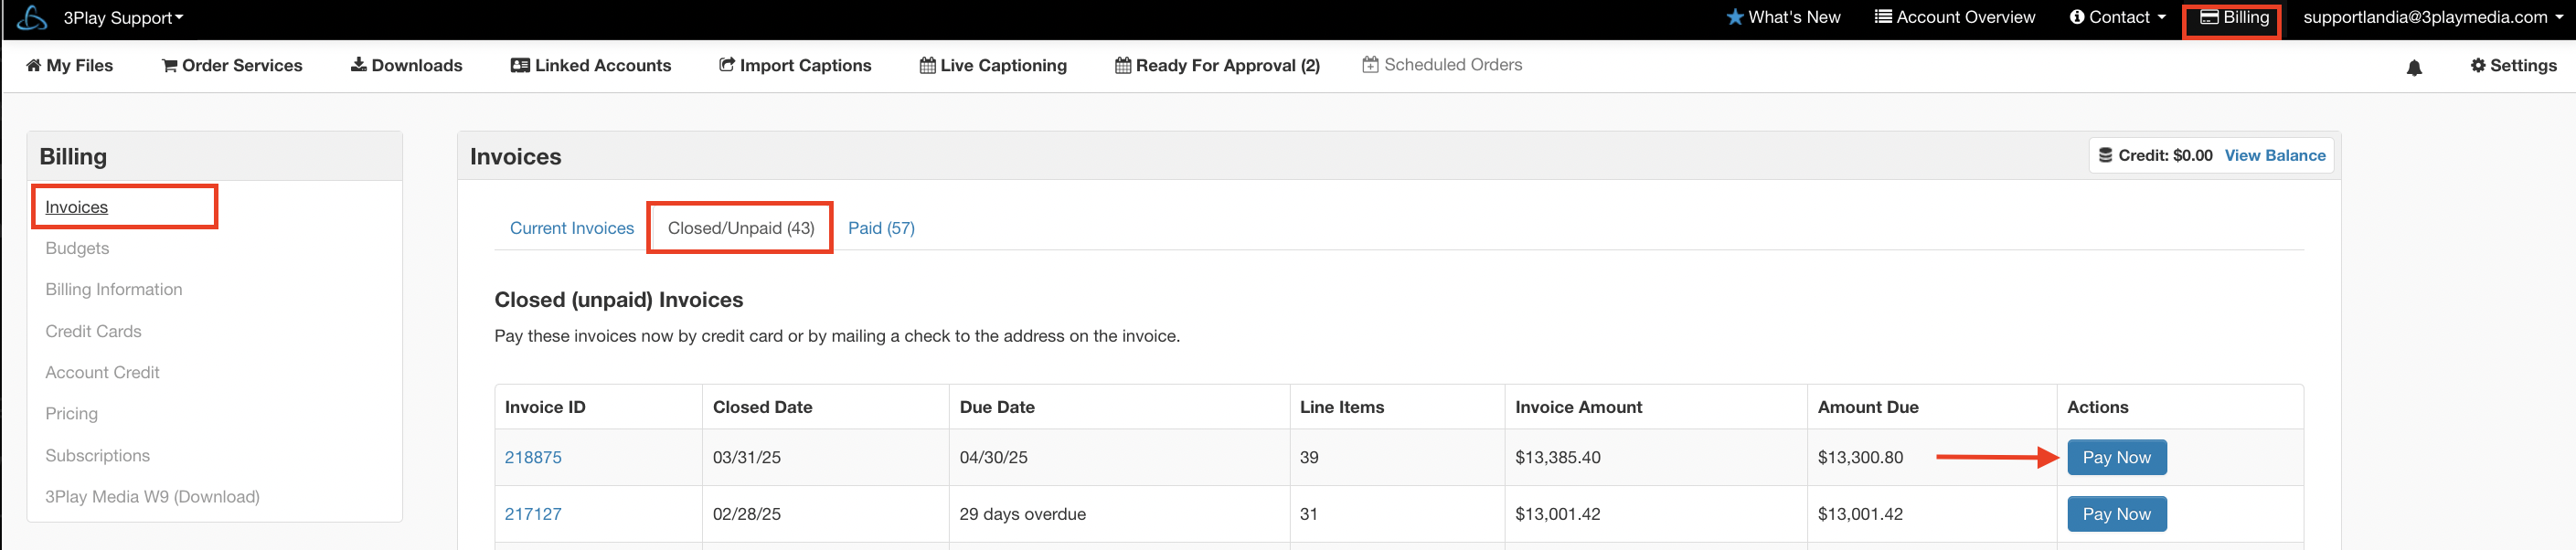The width and height of the screenshot is (2576, 550).
Task: Click the "Closed (unpaid) Invoices" heading
Action: (x=619, y=300)
